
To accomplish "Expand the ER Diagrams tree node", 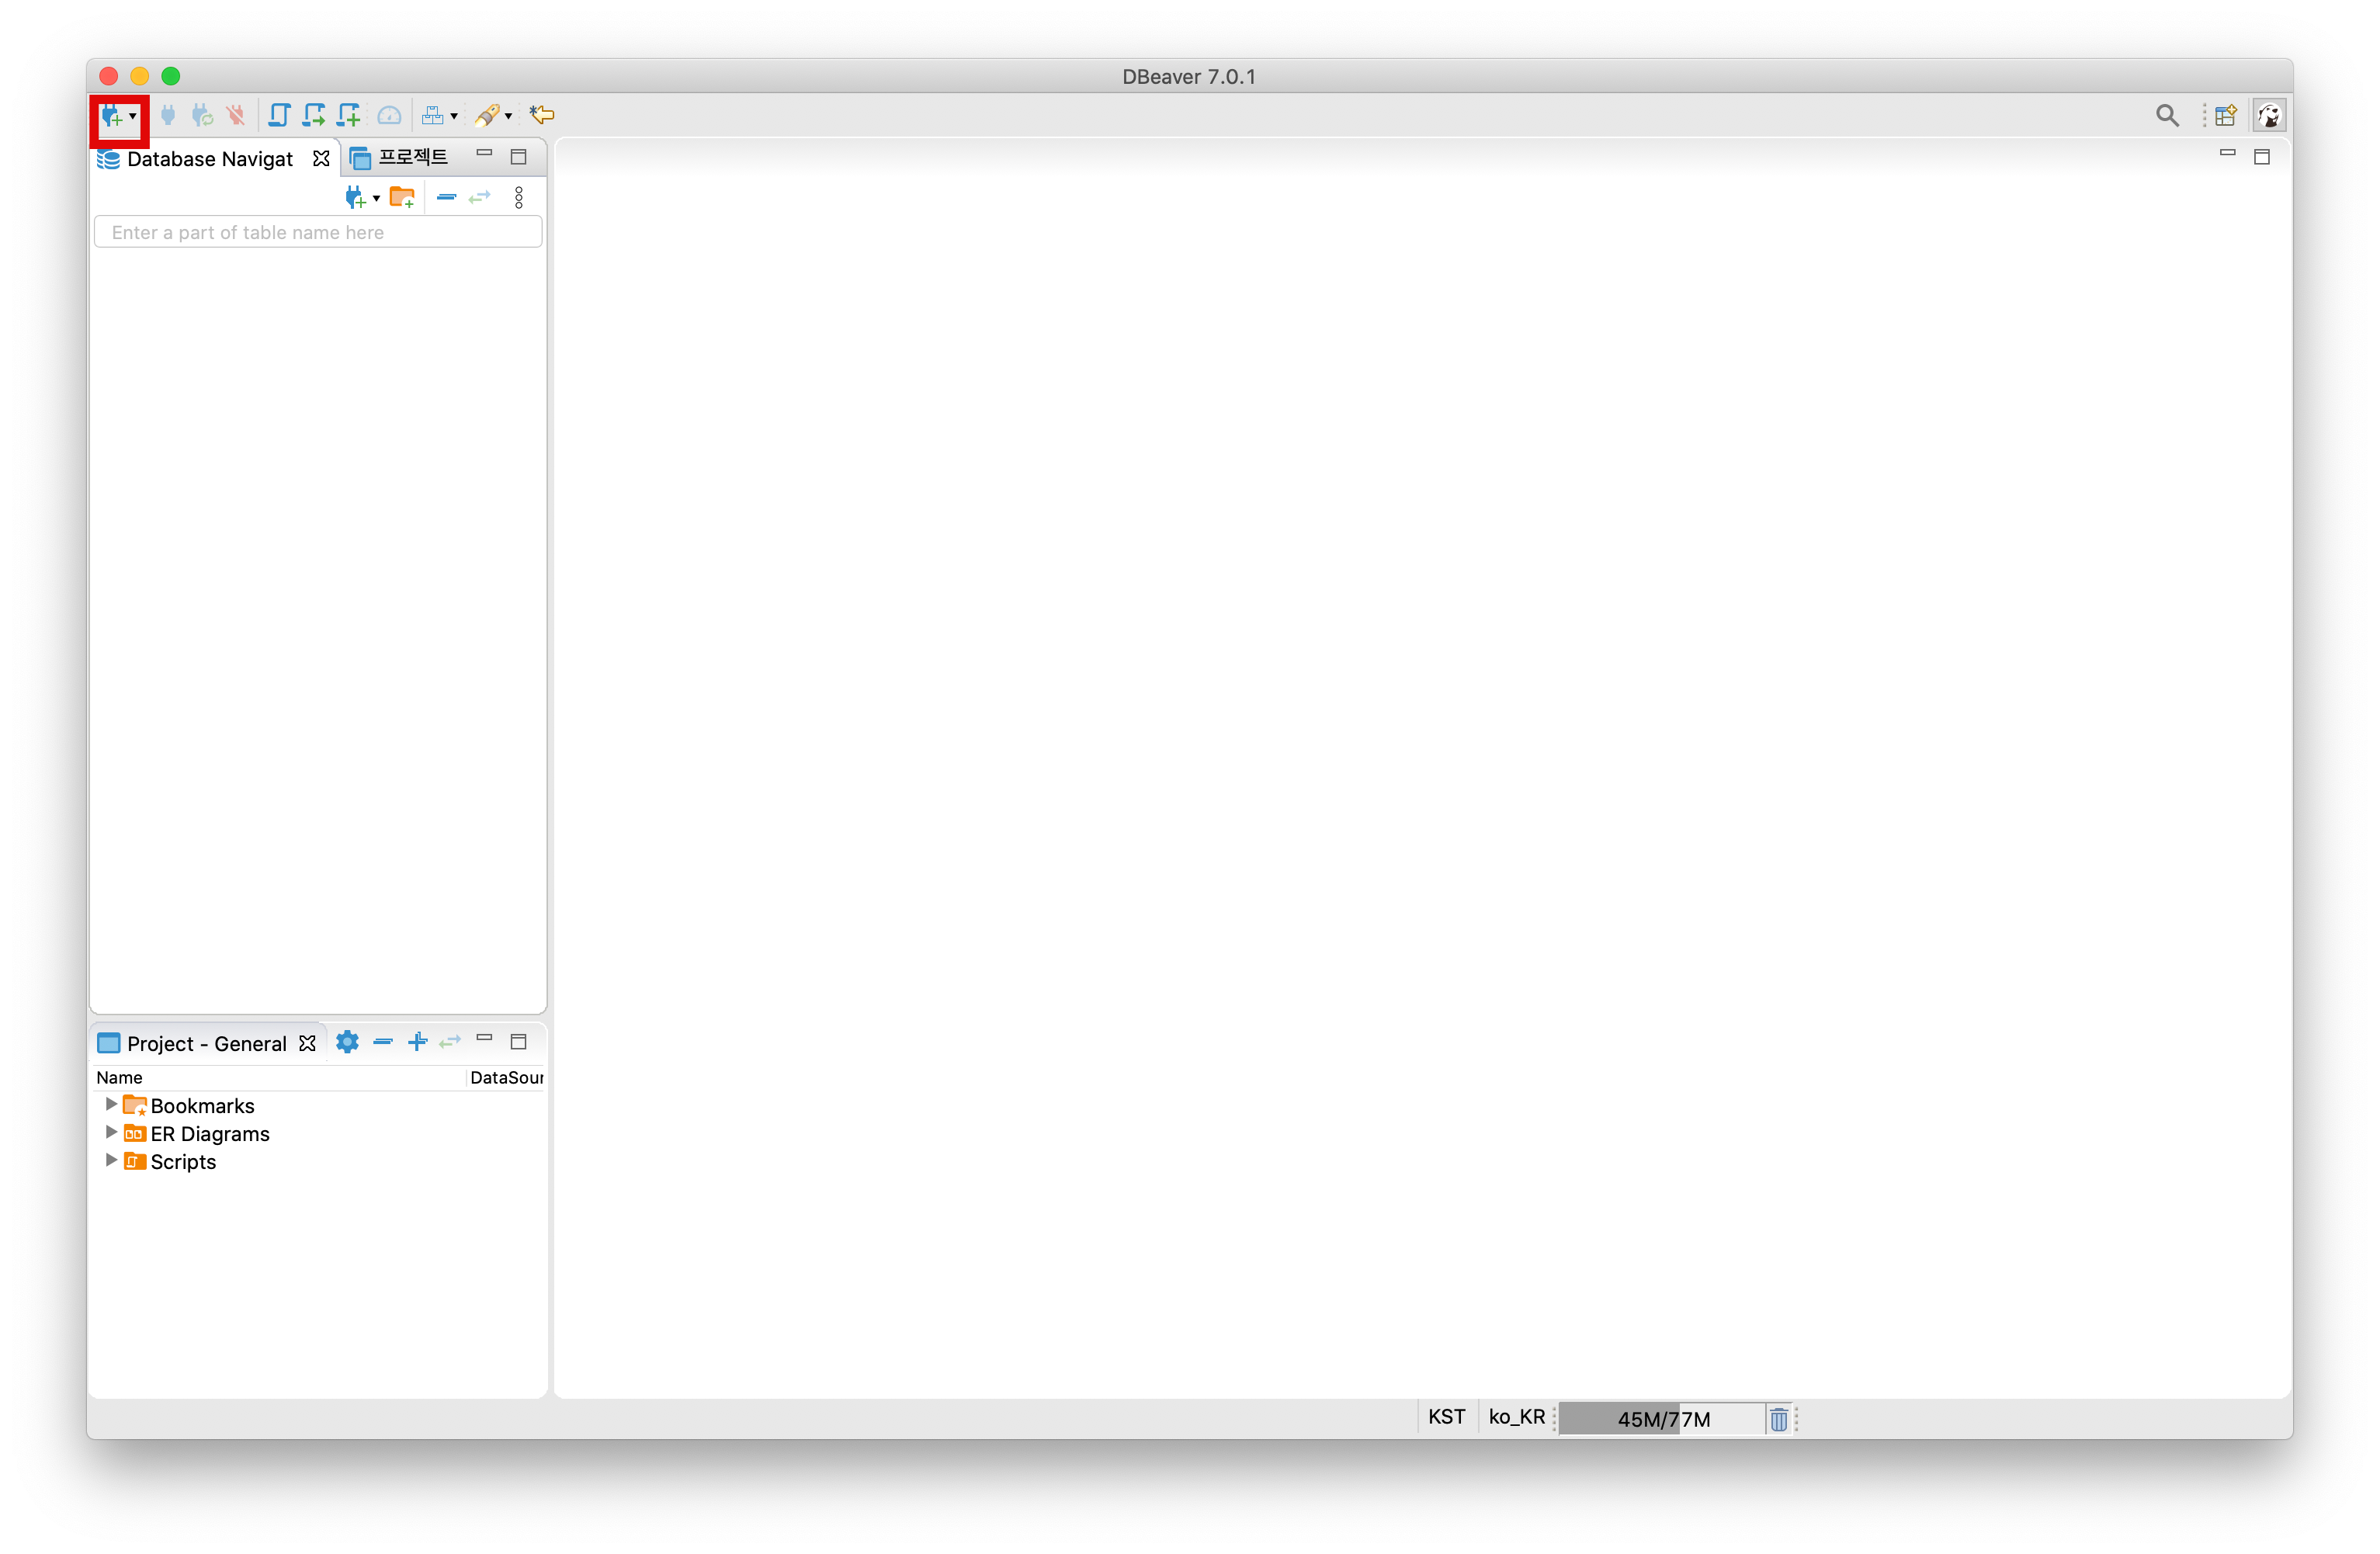I will click(111, 1132).
